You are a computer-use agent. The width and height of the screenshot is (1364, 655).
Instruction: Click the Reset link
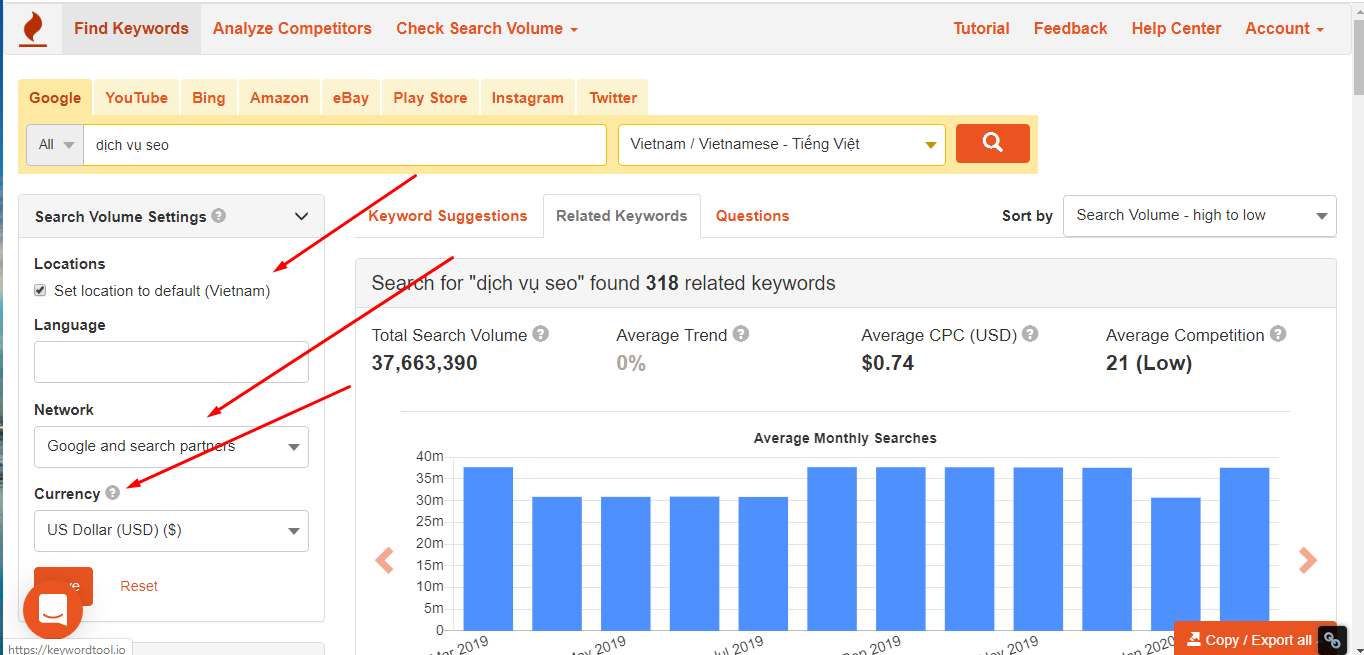[x=139, y=586]
